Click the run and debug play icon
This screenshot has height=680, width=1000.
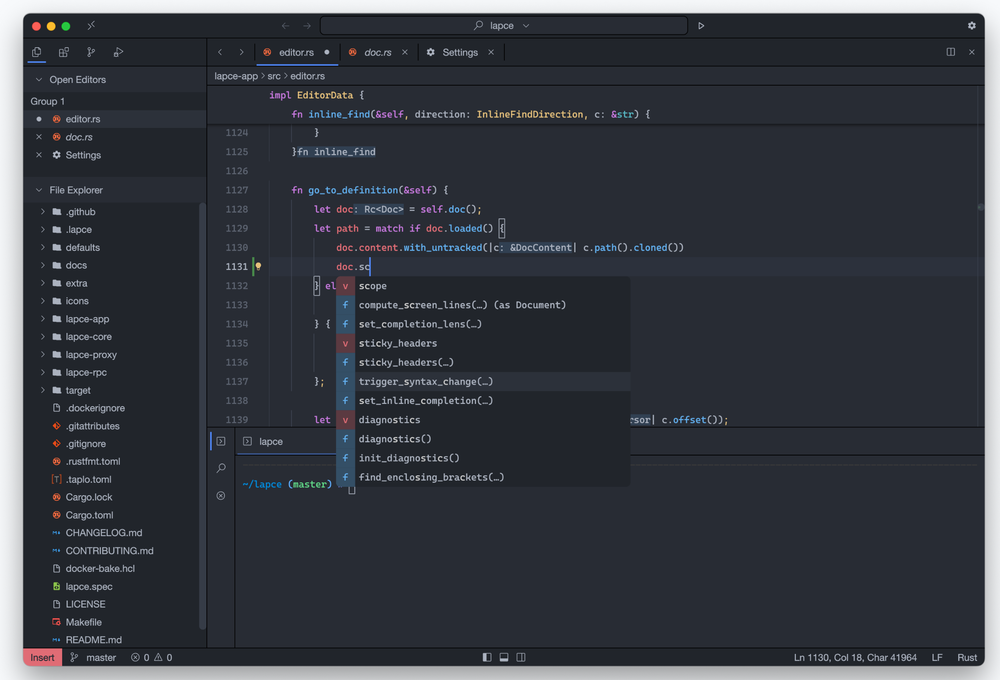[x=701, y=26]
